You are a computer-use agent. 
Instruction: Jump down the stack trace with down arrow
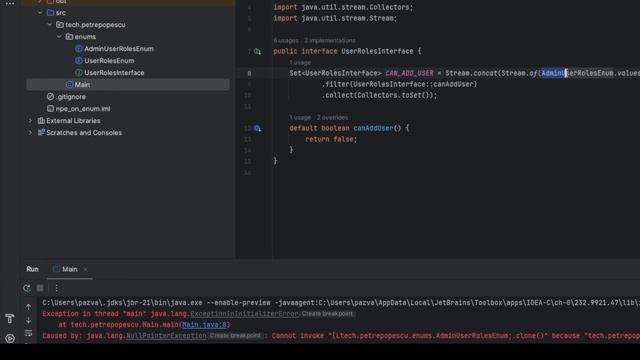(28, 320)
